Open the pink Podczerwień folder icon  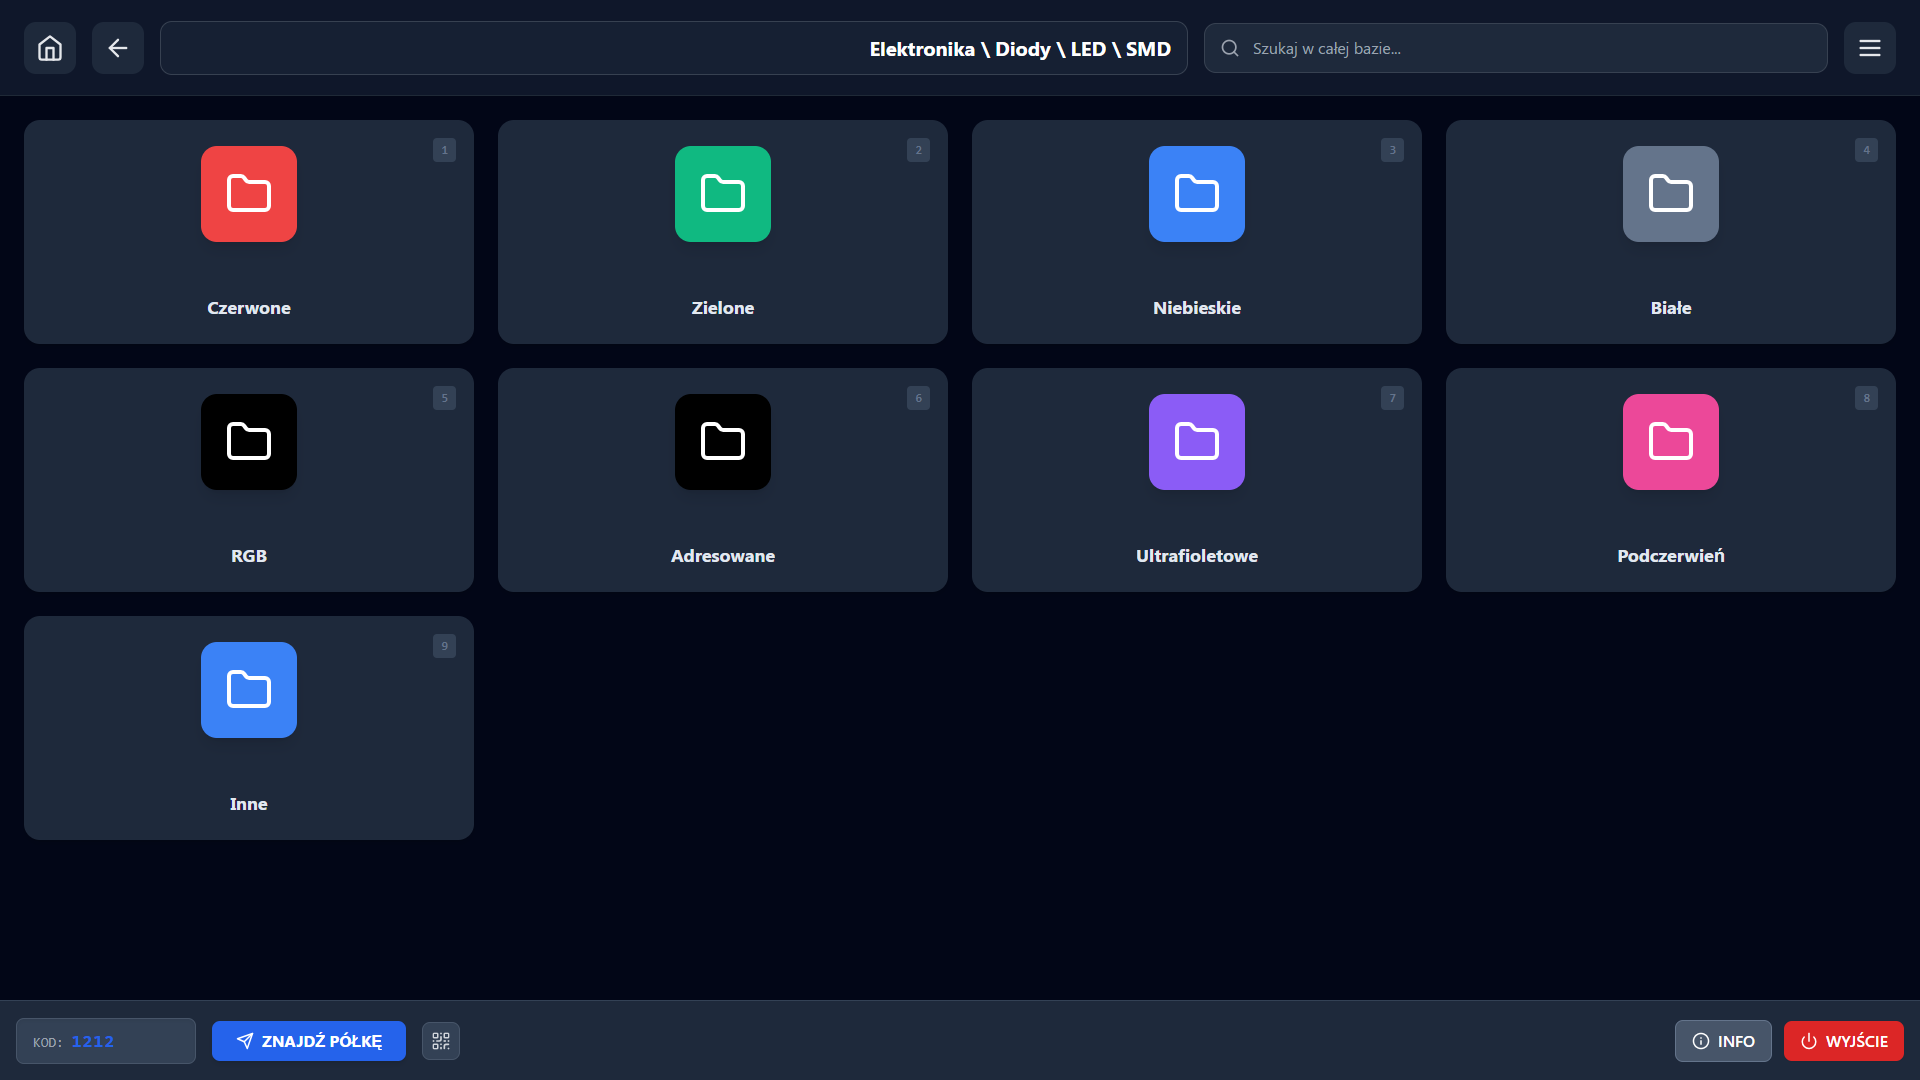pyautogui.click(x=1671, y=442)
